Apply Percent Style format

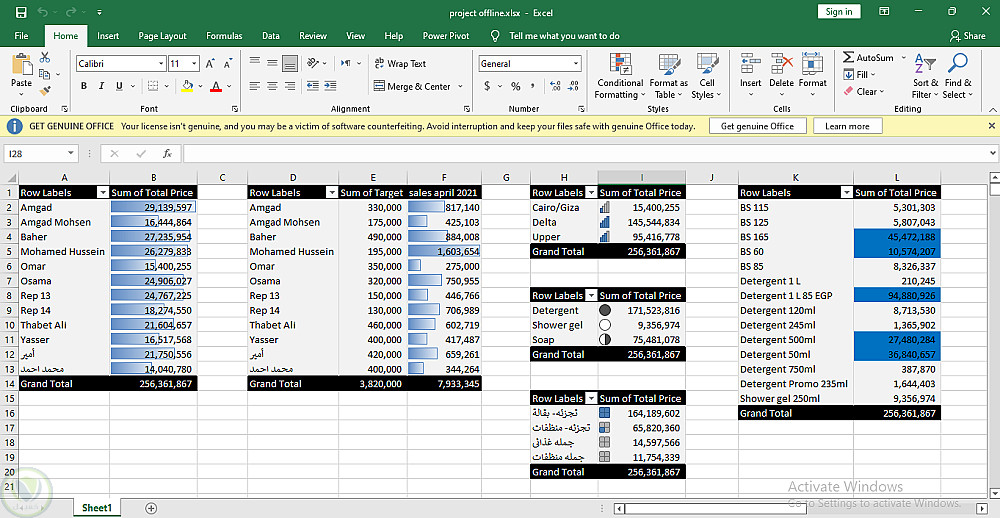click(x=515, y=86)
